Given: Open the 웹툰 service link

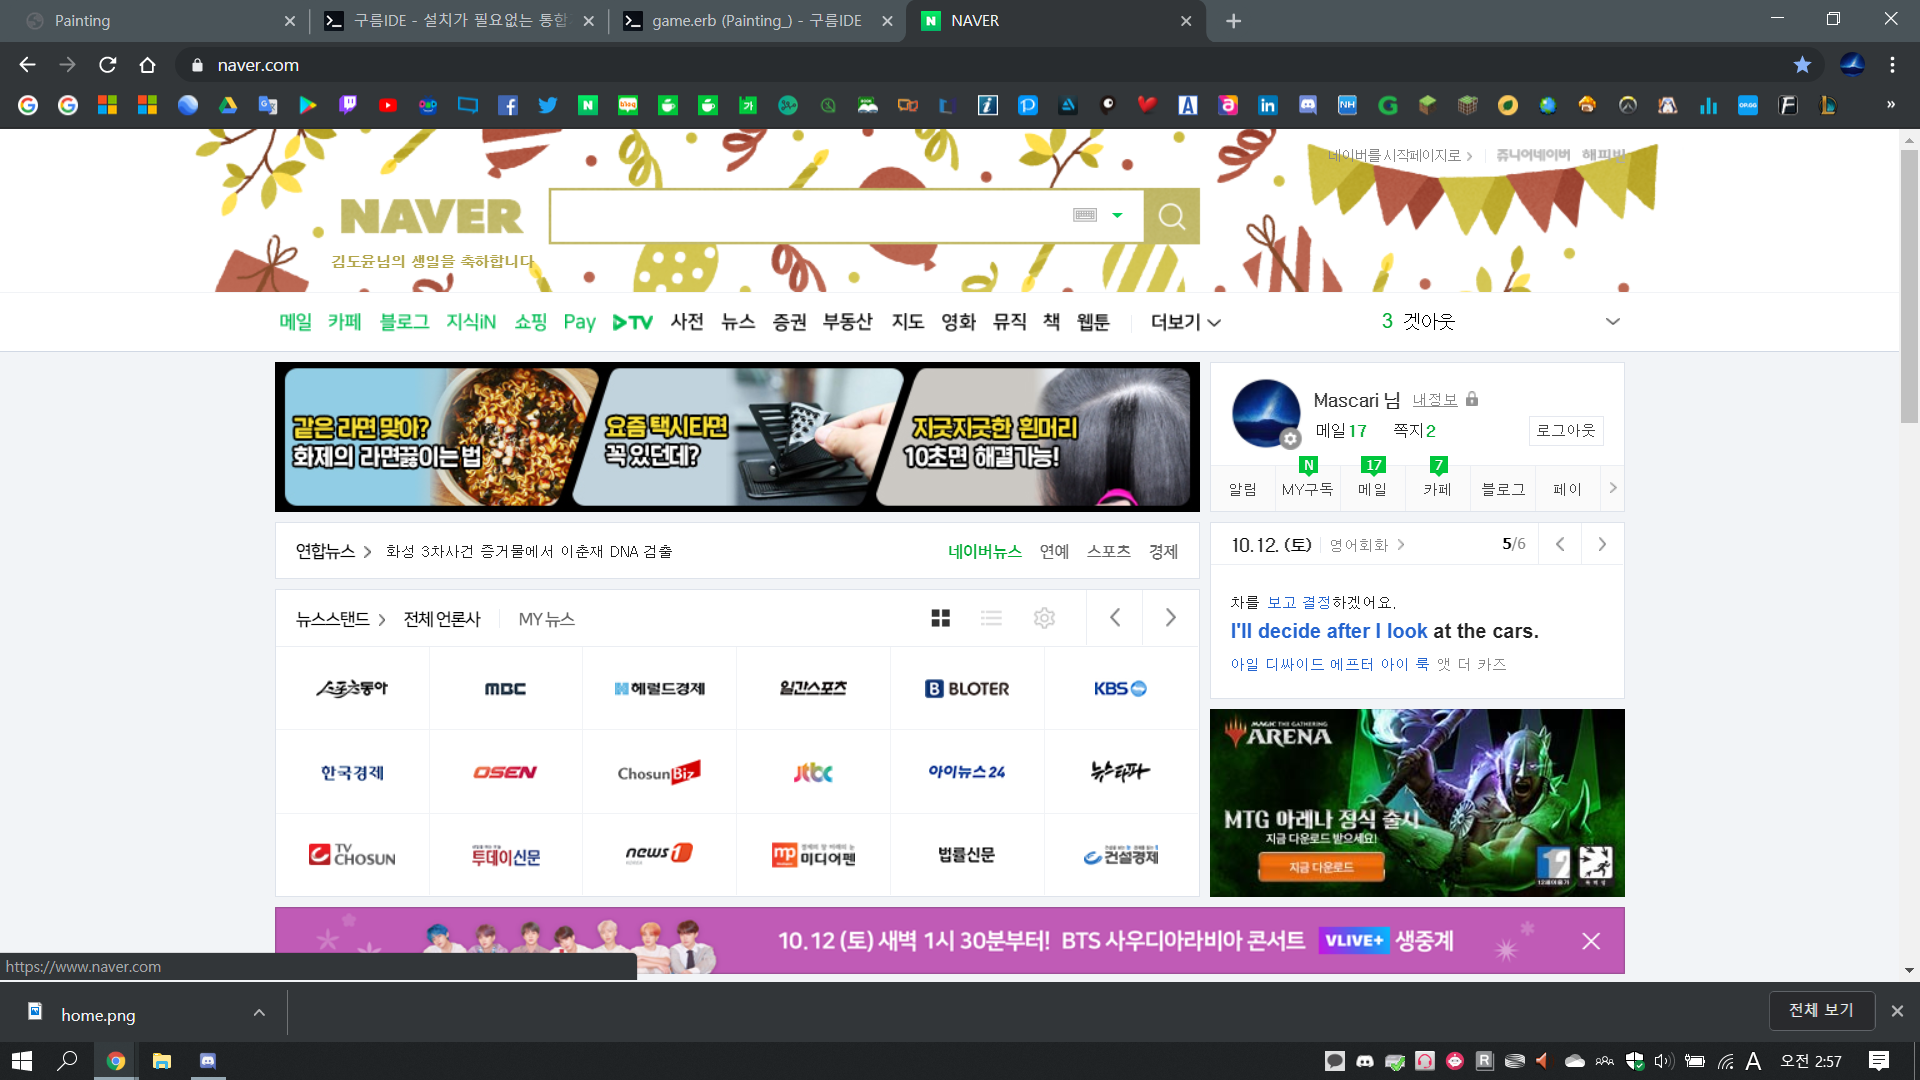Looking at the screenshot, I should (x=1093, y=322).
